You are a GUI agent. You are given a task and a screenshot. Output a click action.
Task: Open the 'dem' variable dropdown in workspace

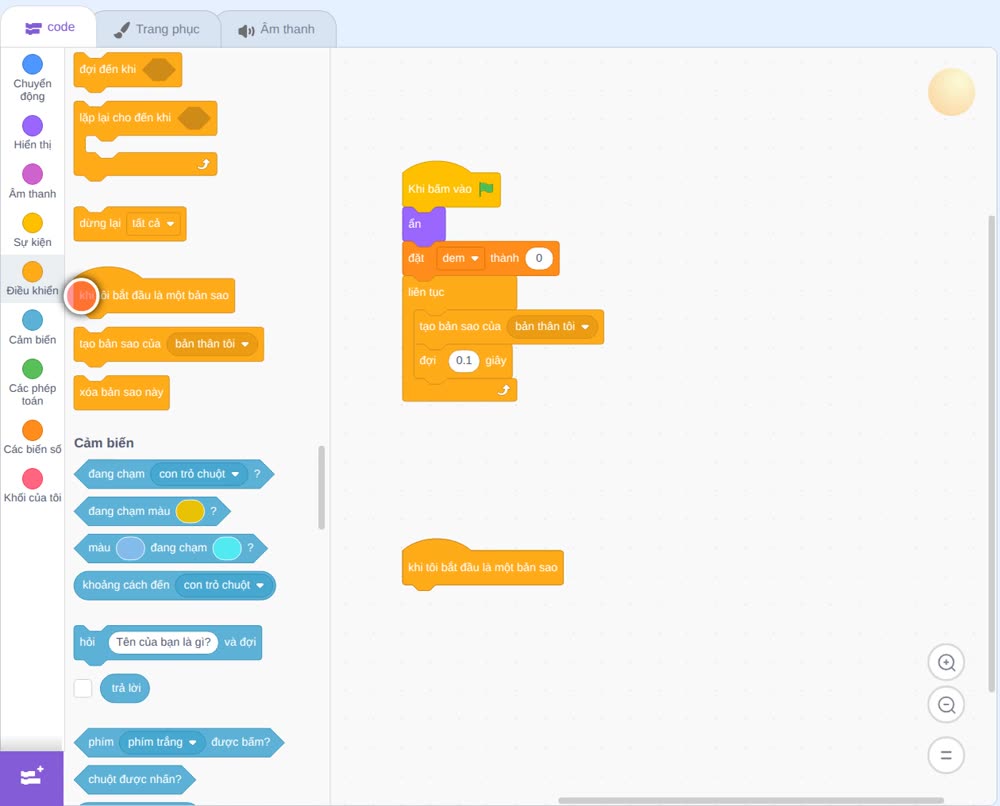(460, 258)
